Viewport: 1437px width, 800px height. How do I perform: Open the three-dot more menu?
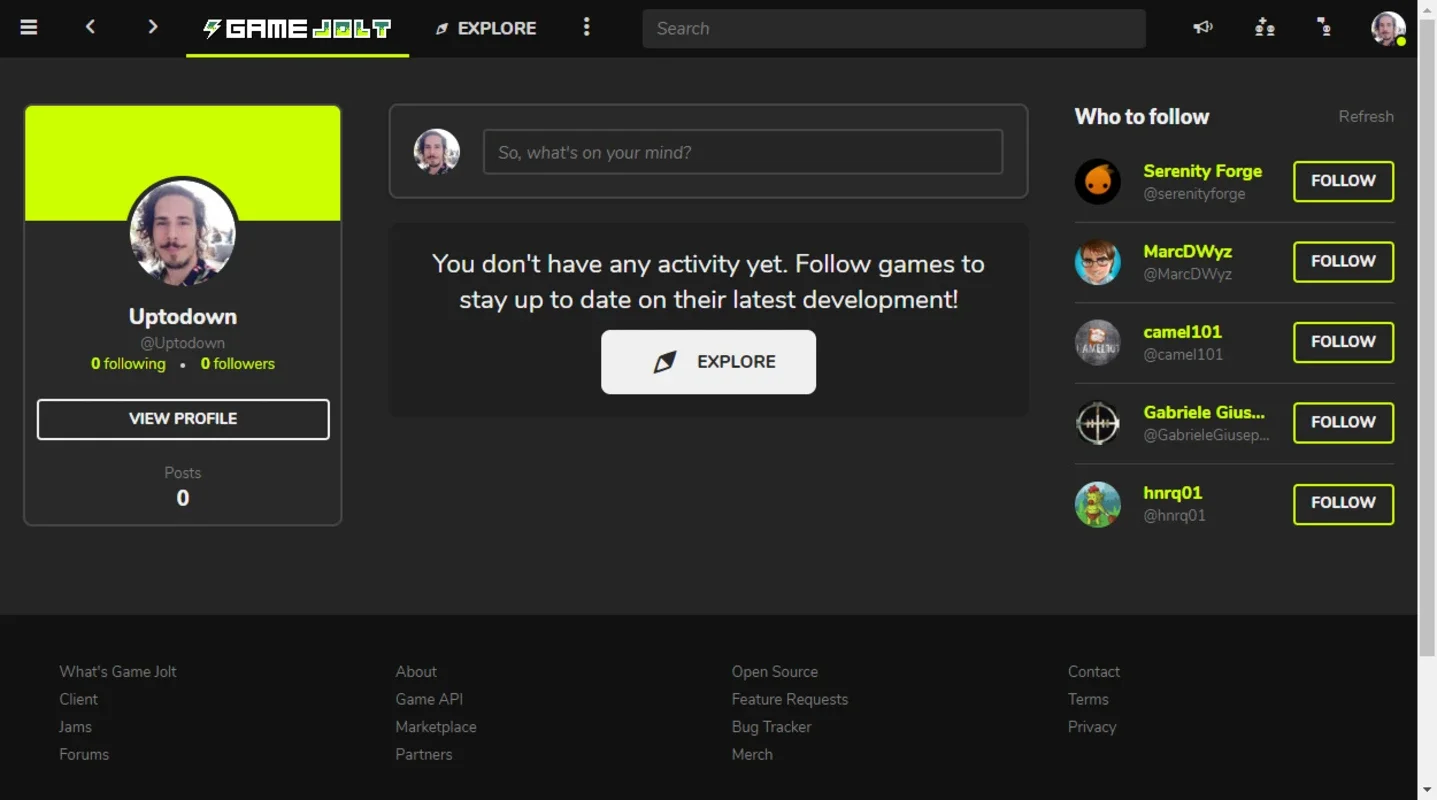click(x=587, y=27)
